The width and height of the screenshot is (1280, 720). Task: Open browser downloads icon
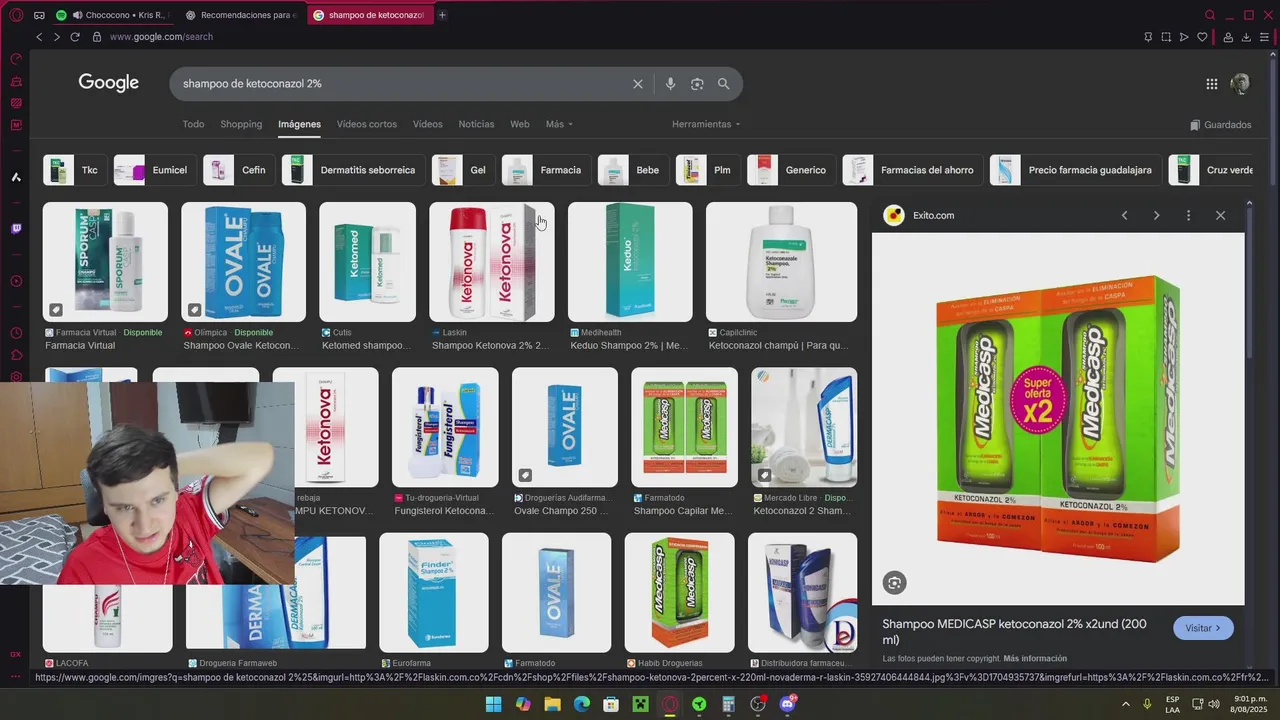1246,37
